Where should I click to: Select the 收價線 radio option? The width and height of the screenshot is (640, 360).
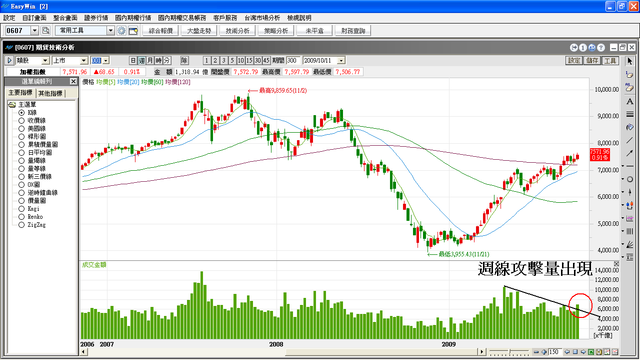(x=21, y=120)
